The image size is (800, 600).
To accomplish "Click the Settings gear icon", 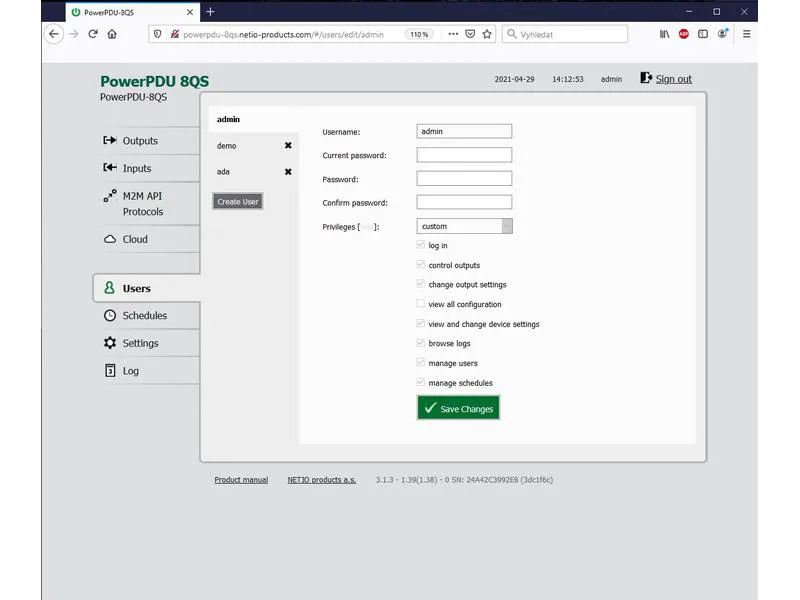I will (110, 343).
